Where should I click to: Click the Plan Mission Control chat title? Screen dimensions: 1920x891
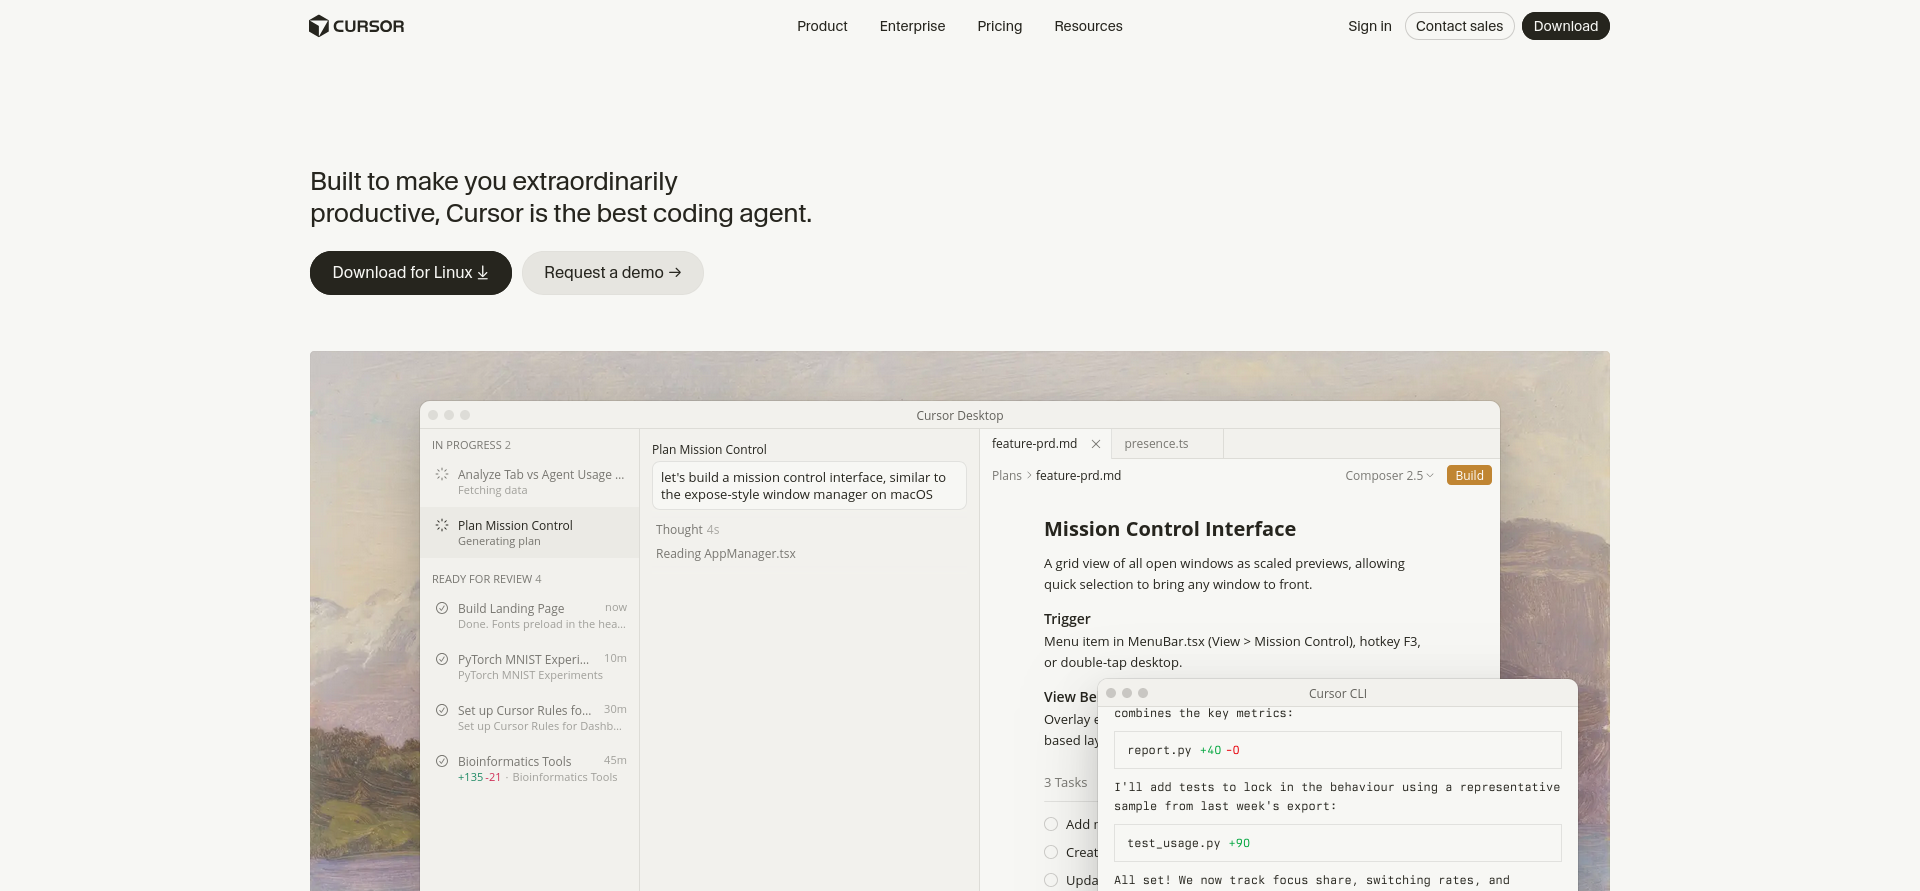[x=709, y=450]
